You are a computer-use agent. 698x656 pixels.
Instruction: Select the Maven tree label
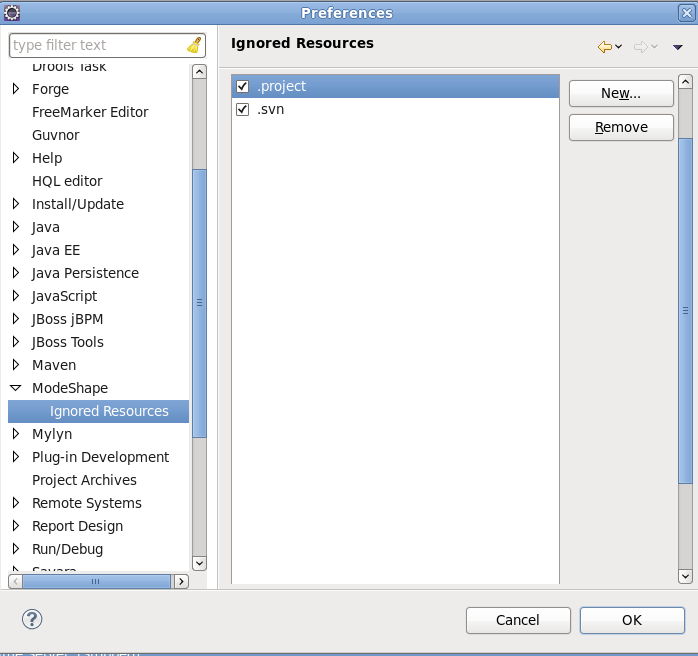click(x=54, y=365)
